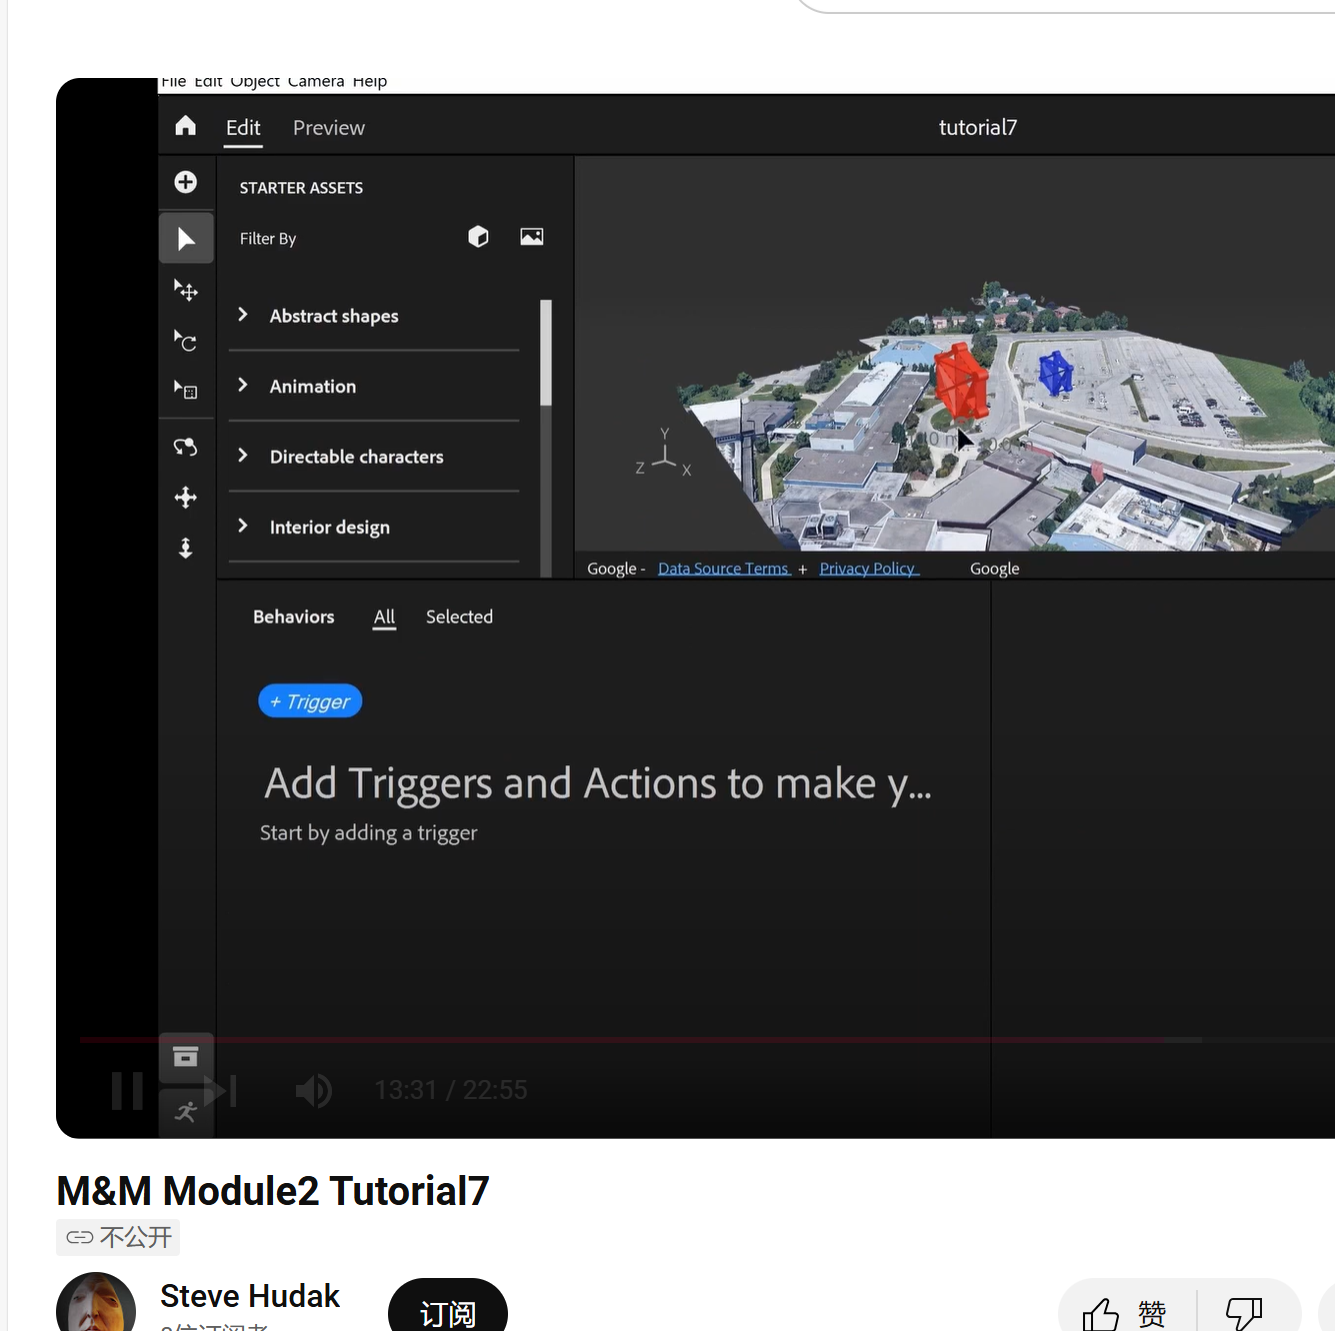The width and height of the screenshot is (1335, 1331).
Task: Select the Orbit camera tool
Action: pyautogui.click(x=186, y=447)
